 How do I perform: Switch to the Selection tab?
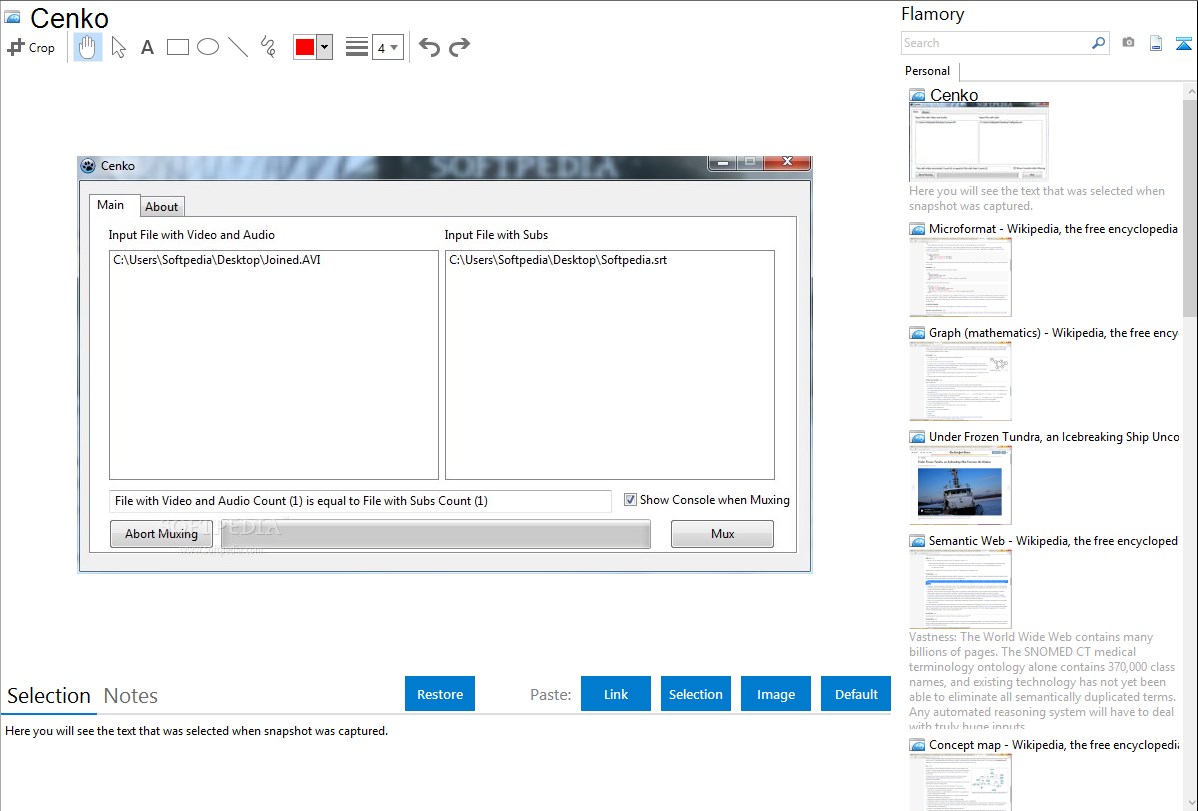tap(49, 696)
